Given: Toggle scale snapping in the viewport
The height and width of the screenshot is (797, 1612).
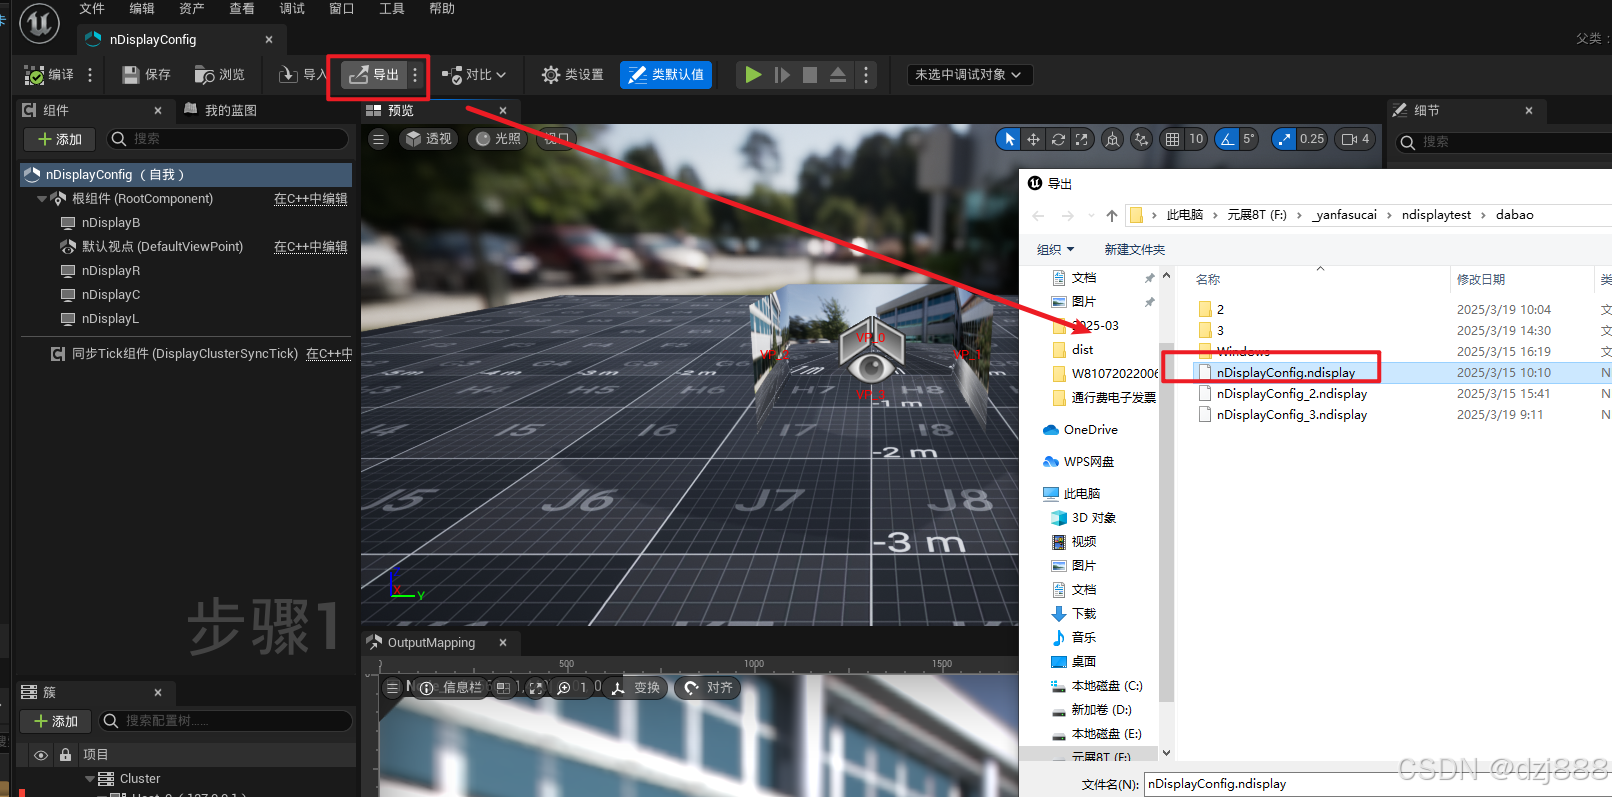Looking at the screenshot, I should click(1284, 139).
